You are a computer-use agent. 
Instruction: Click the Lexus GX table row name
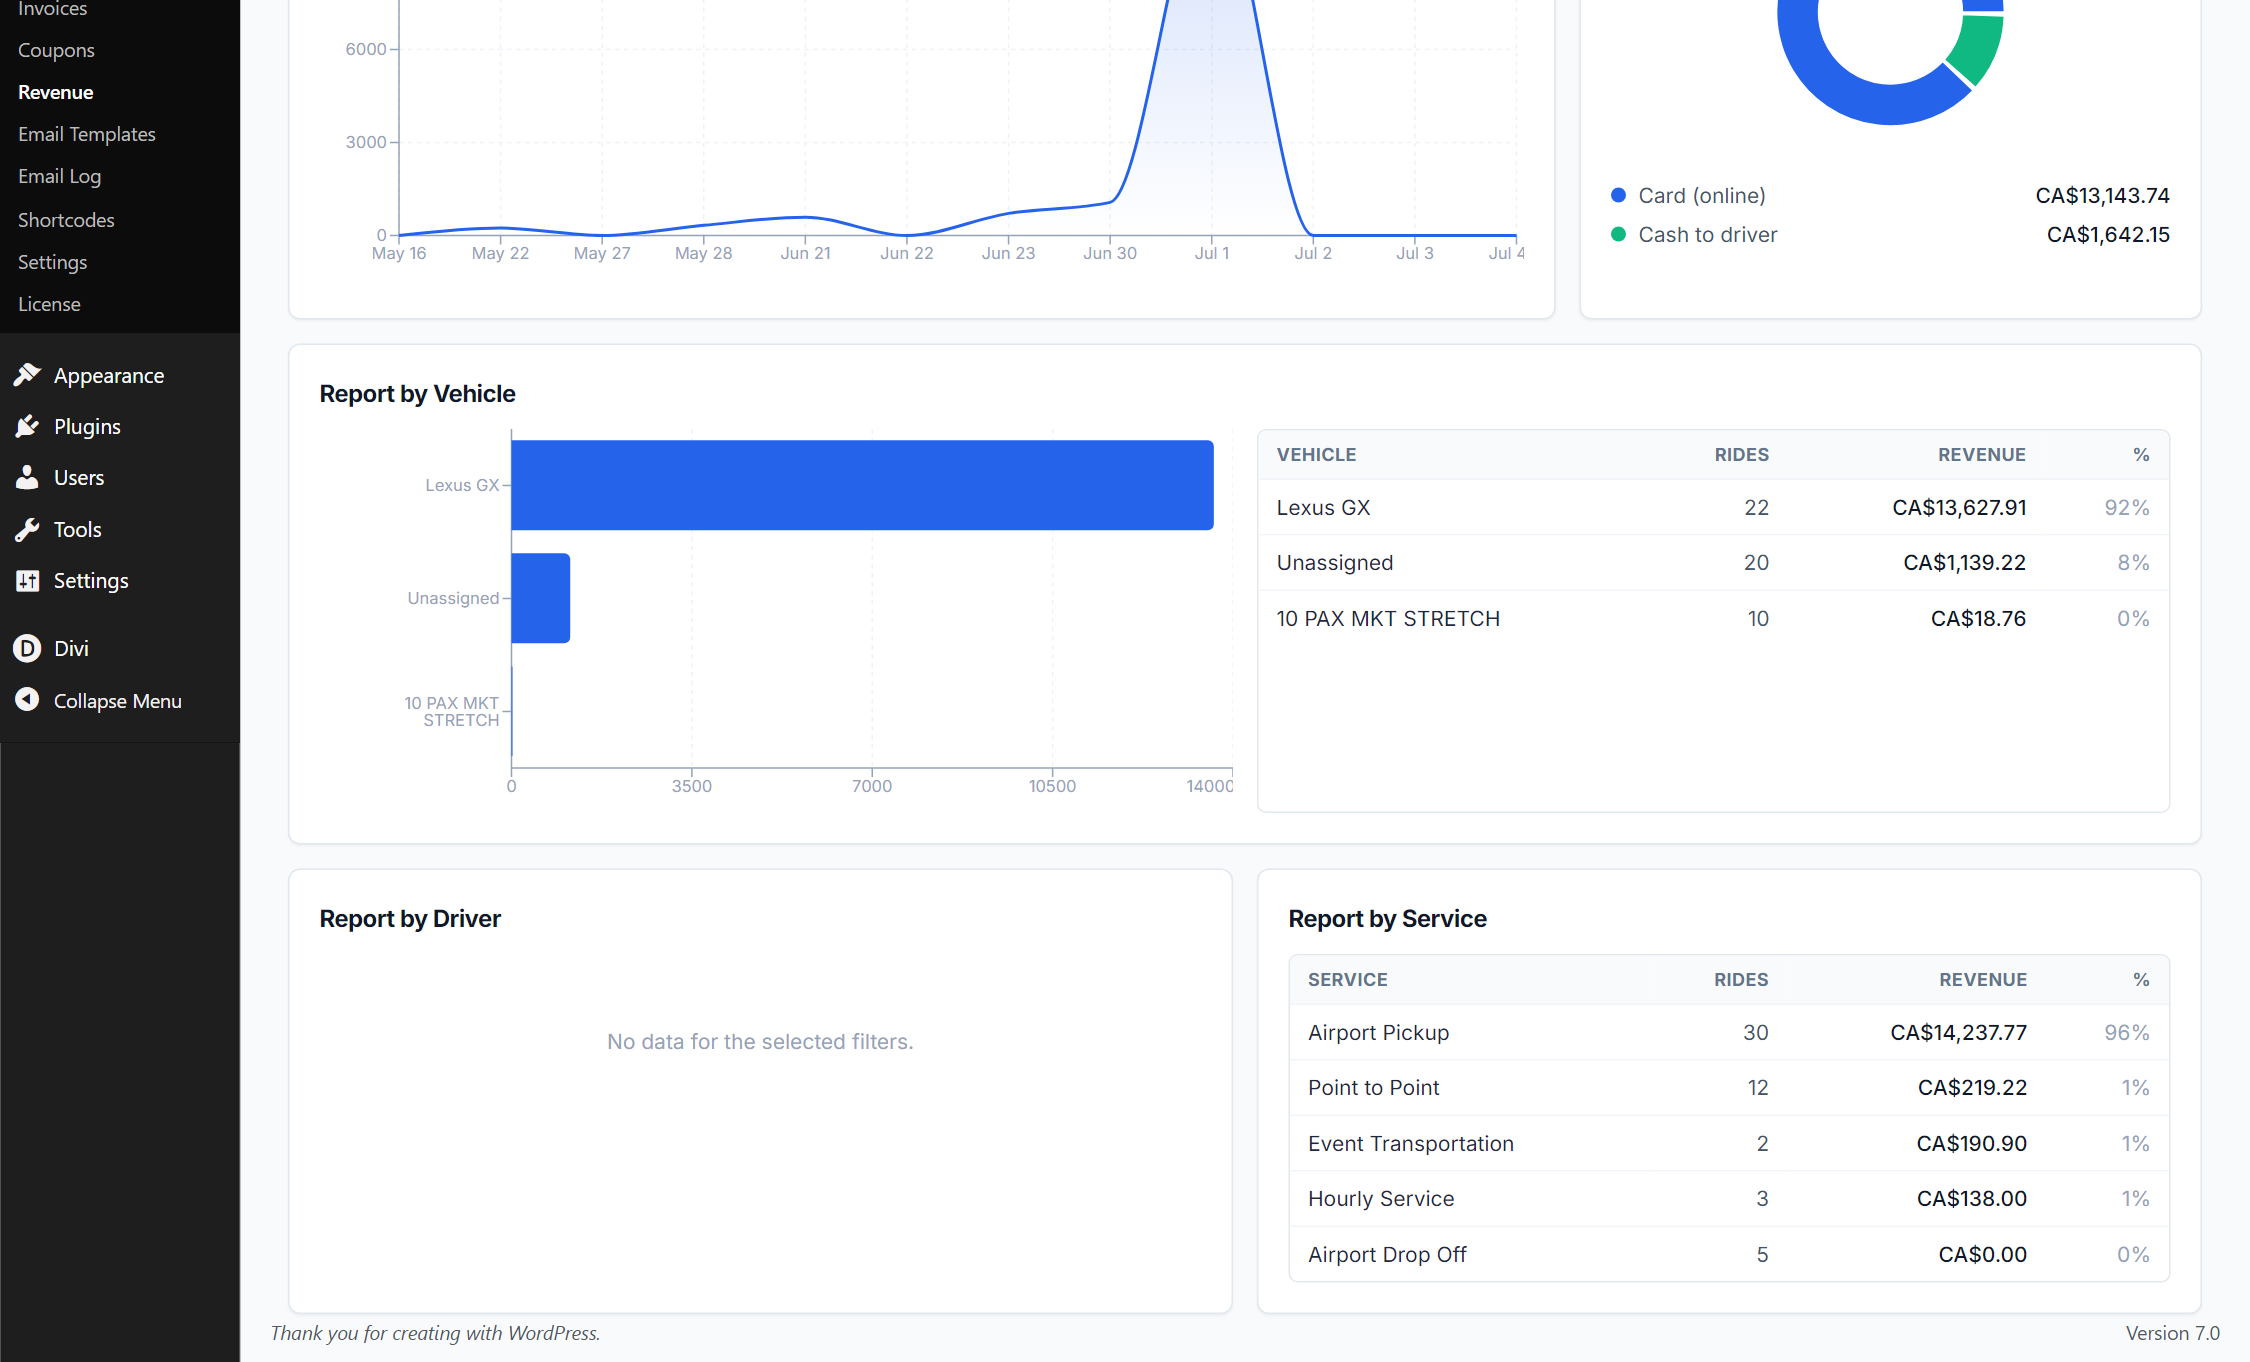[1323, 508]
